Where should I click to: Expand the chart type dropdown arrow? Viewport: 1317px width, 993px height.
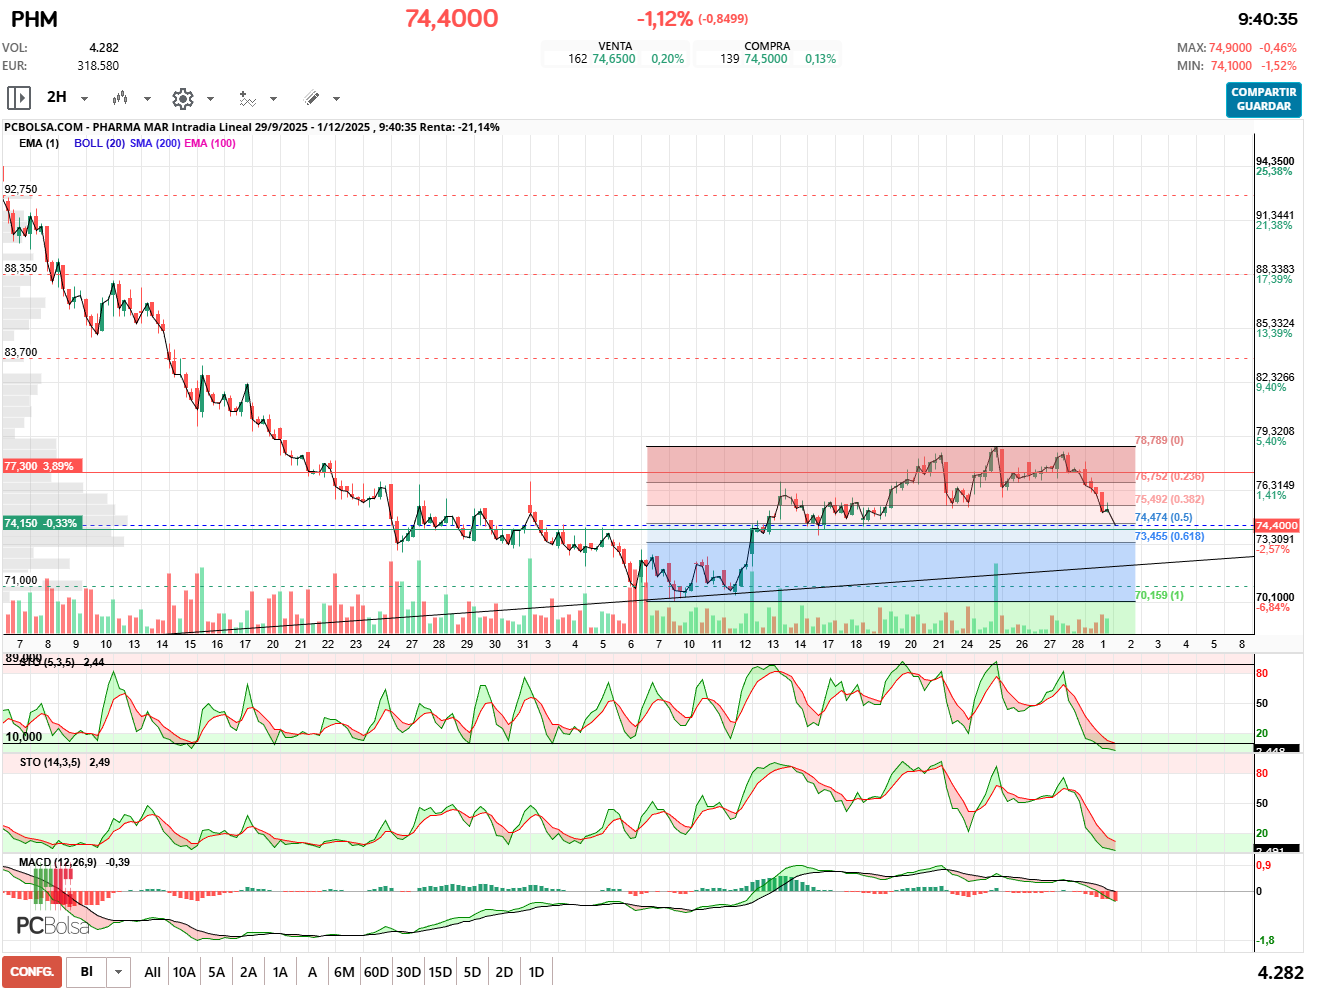[x=147, y=99]
